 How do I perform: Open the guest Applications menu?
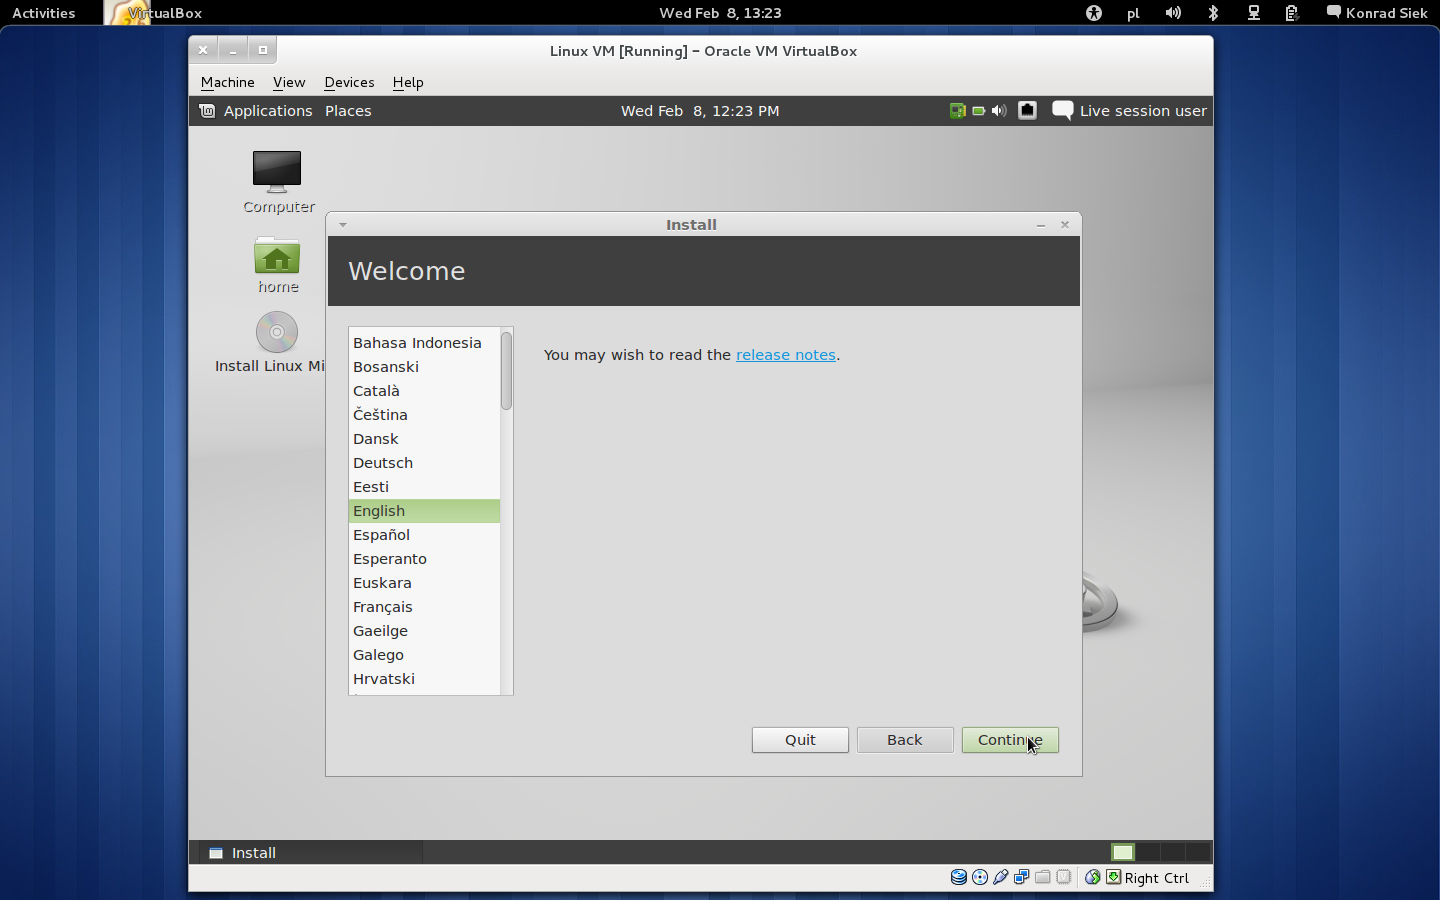[x=268, y=111]
